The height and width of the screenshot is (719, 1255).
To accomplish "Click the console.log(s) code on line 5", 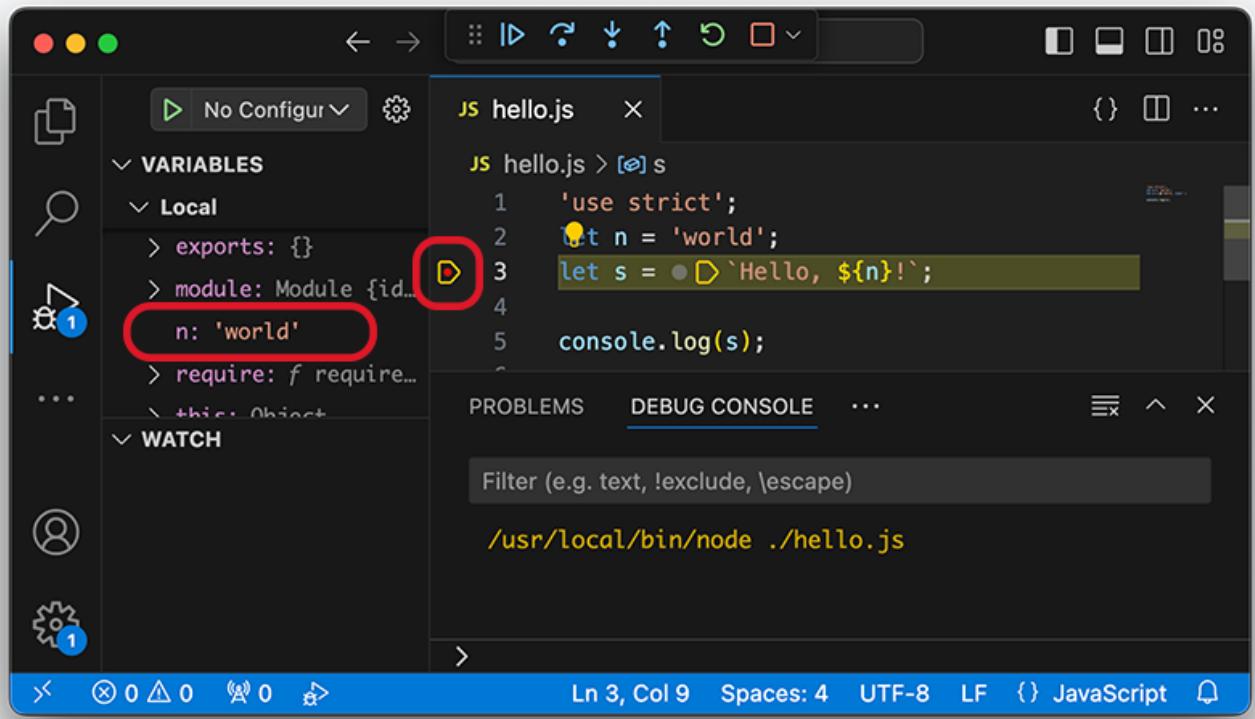I will tap(661, 342).
